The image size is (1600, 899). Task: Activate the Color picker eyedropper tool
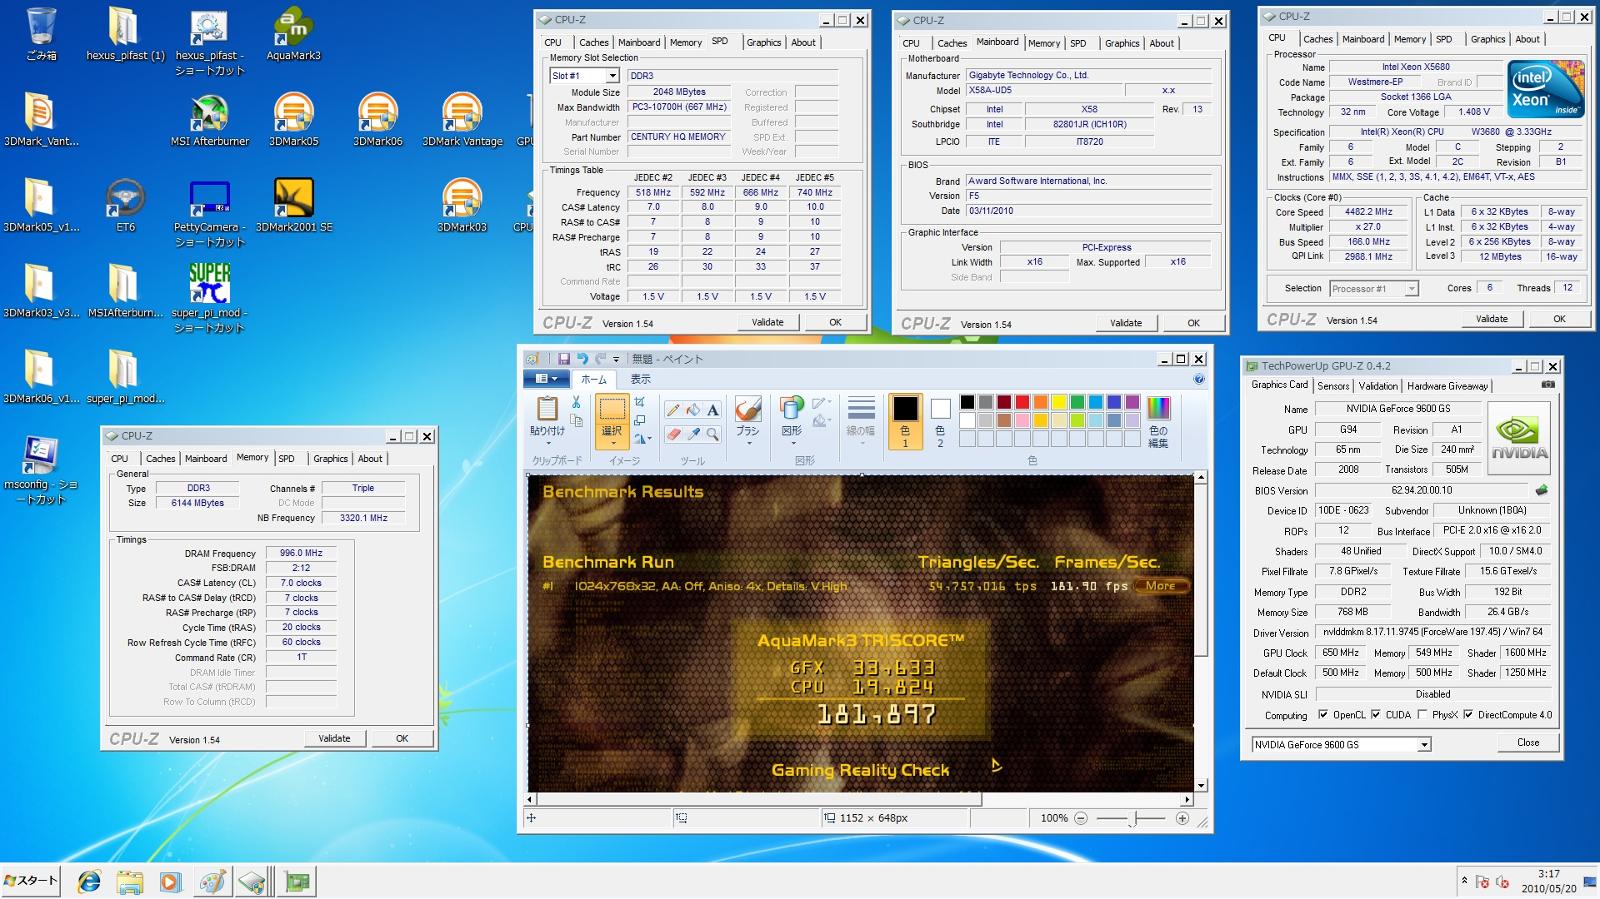693,434
